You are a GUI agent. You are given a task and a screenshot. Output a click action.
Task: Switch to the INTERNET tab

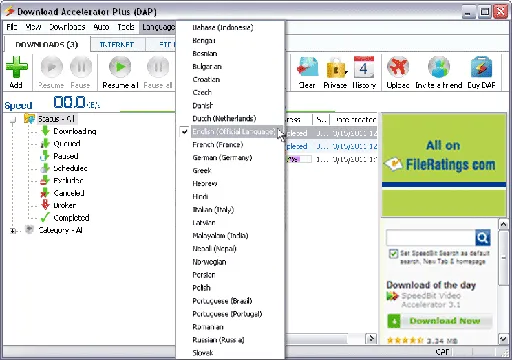pyautogui.click(x=117, y=44)
